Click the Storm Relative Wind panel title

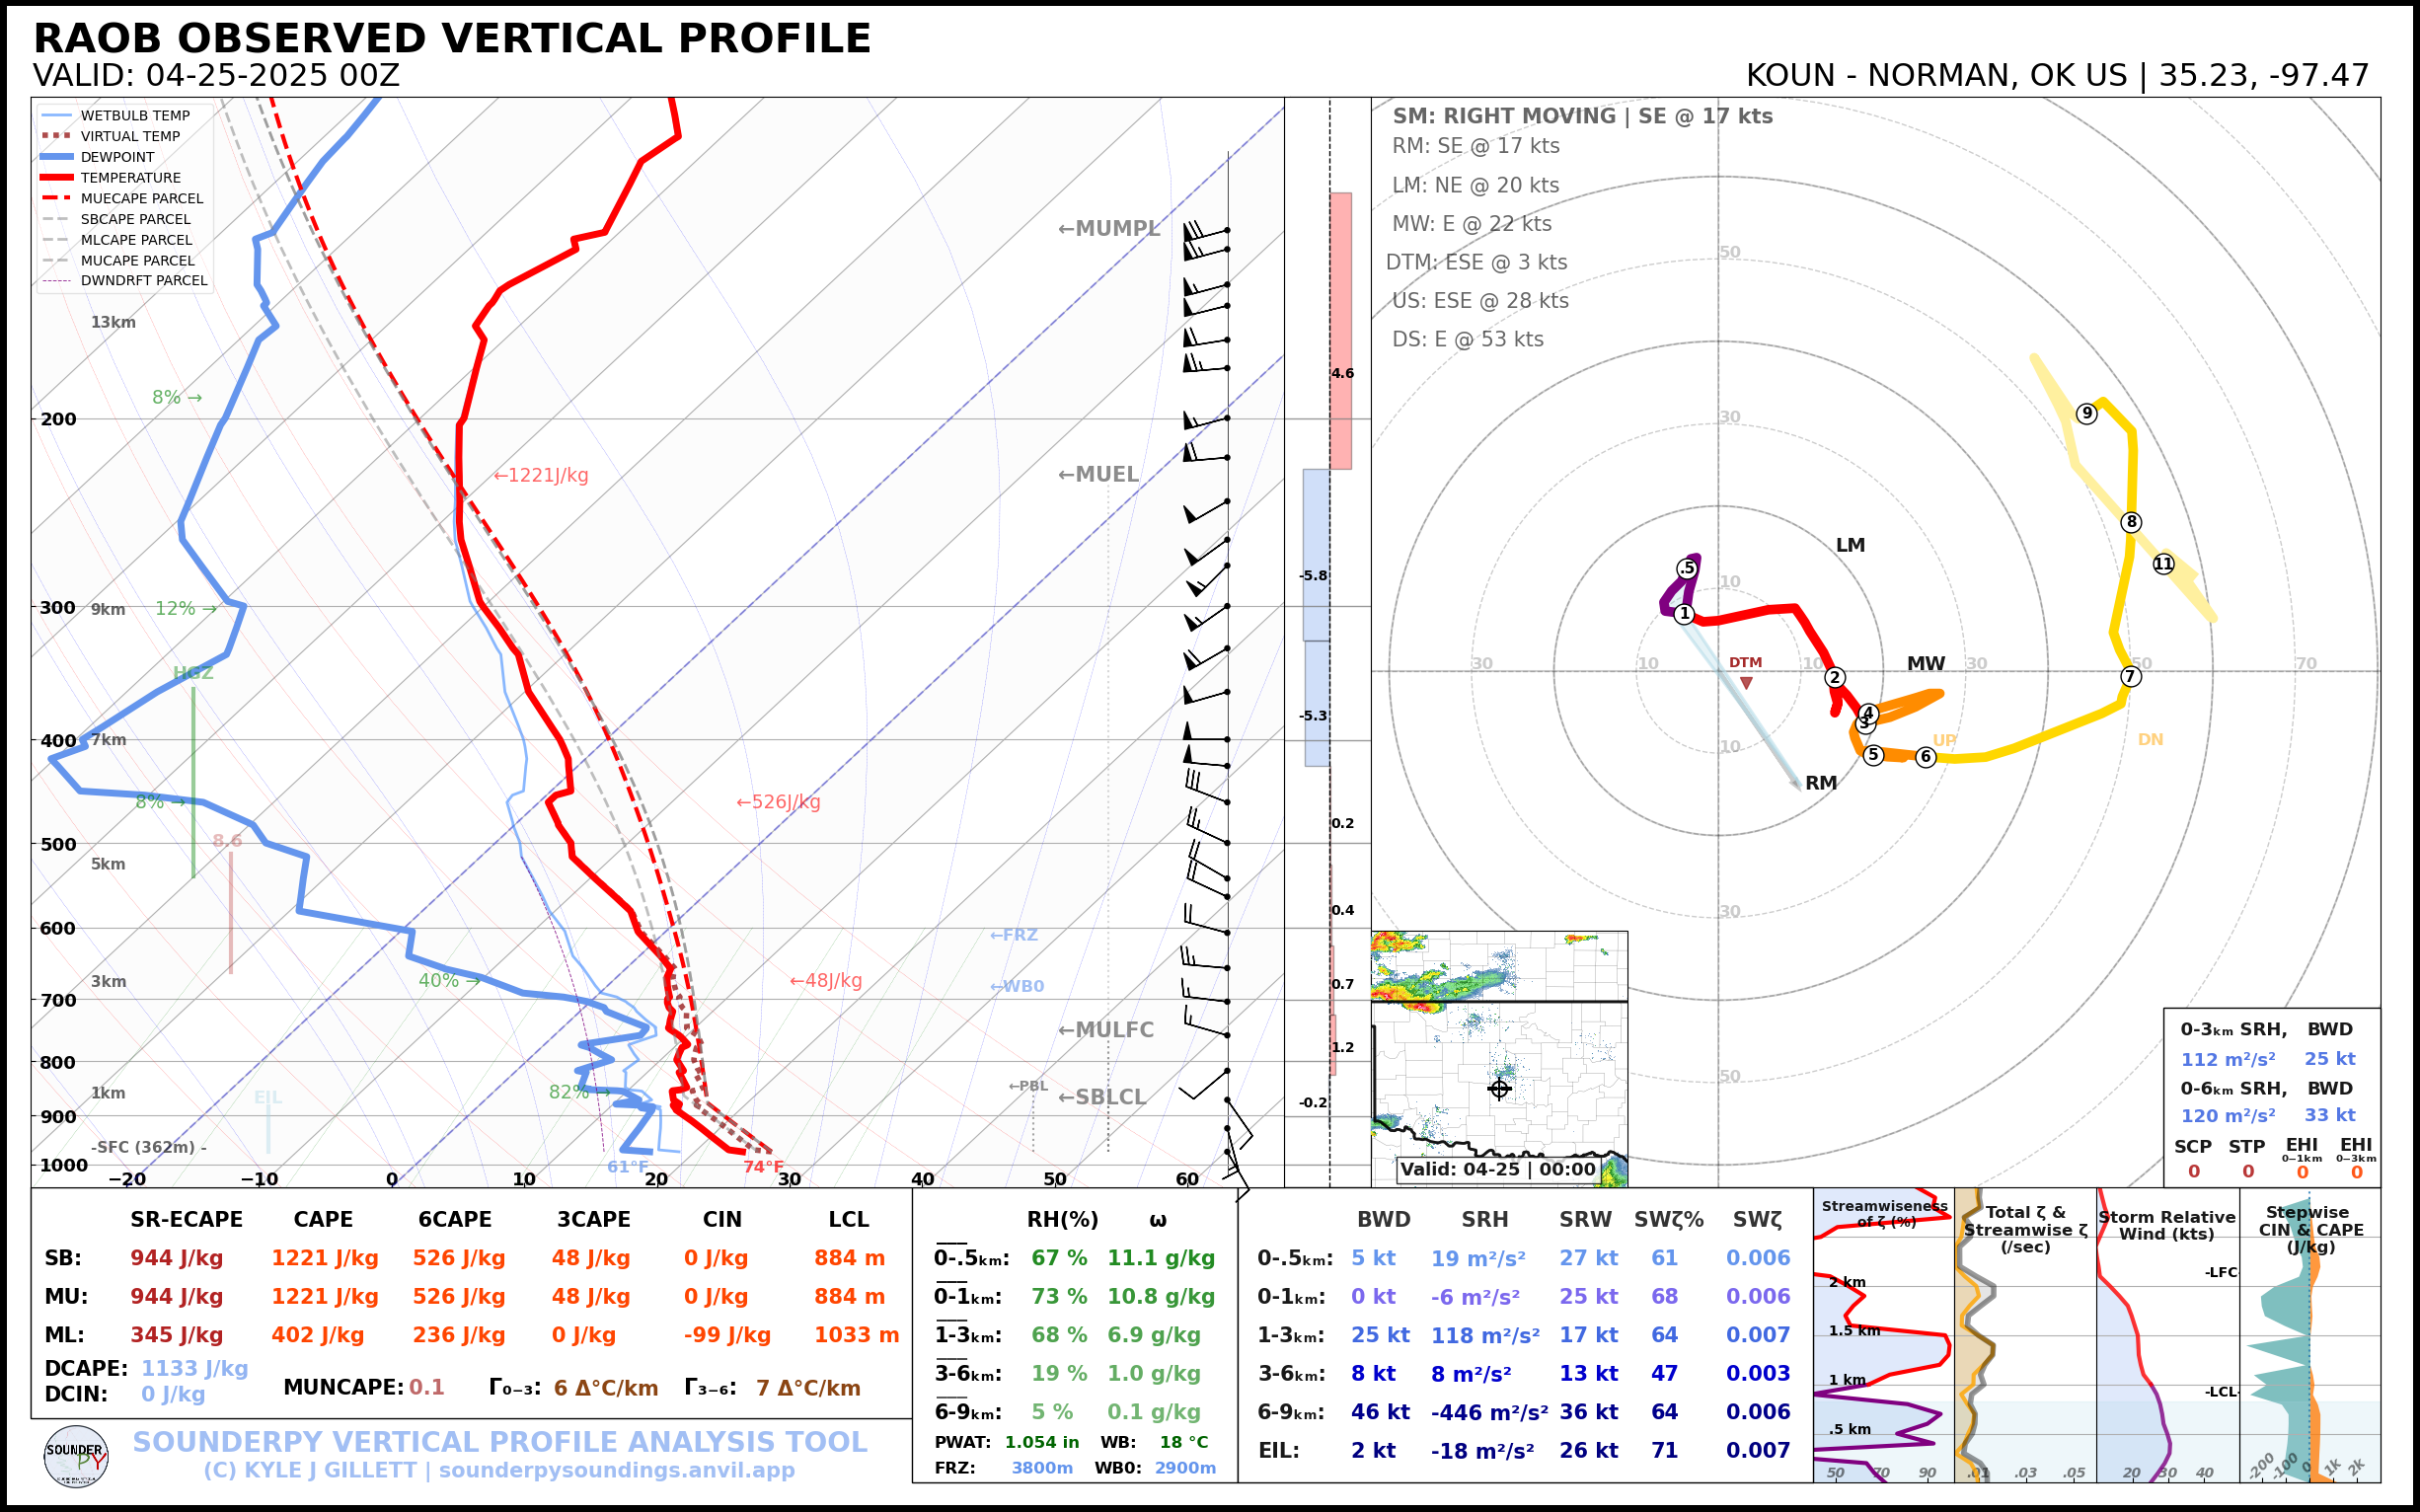point(2166,1225)
